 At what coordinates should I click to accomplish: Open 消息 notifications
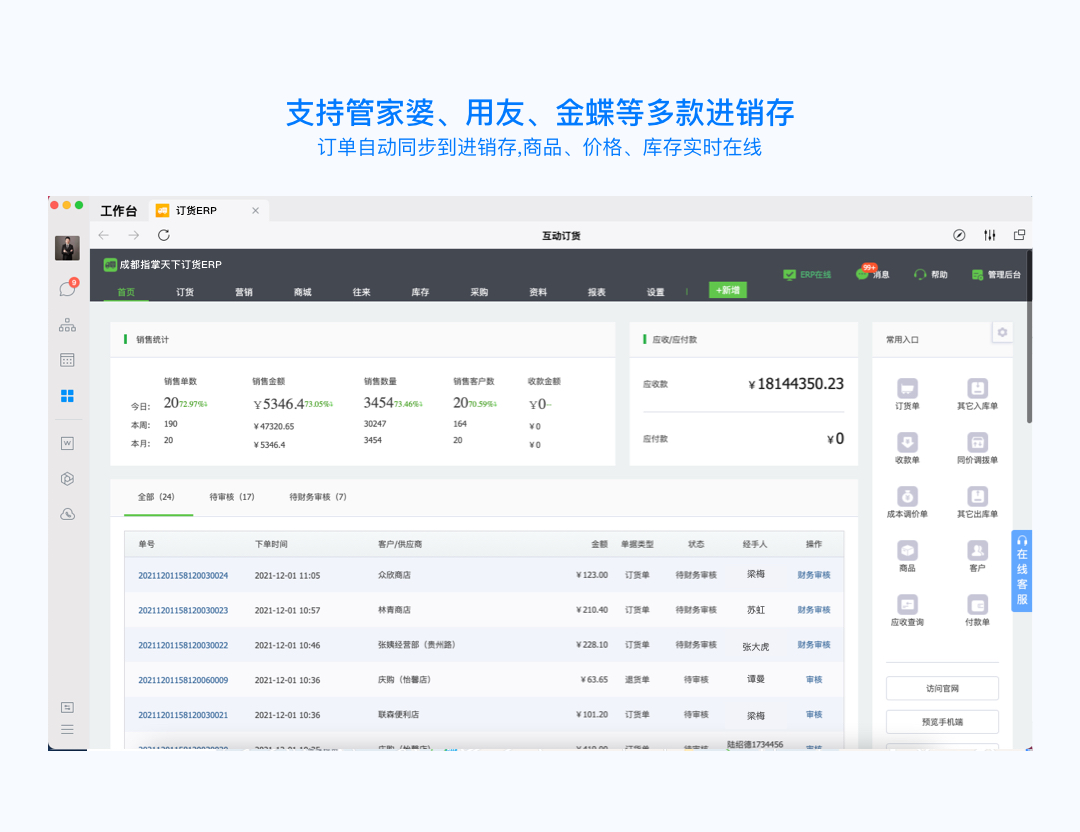(873, 273)
